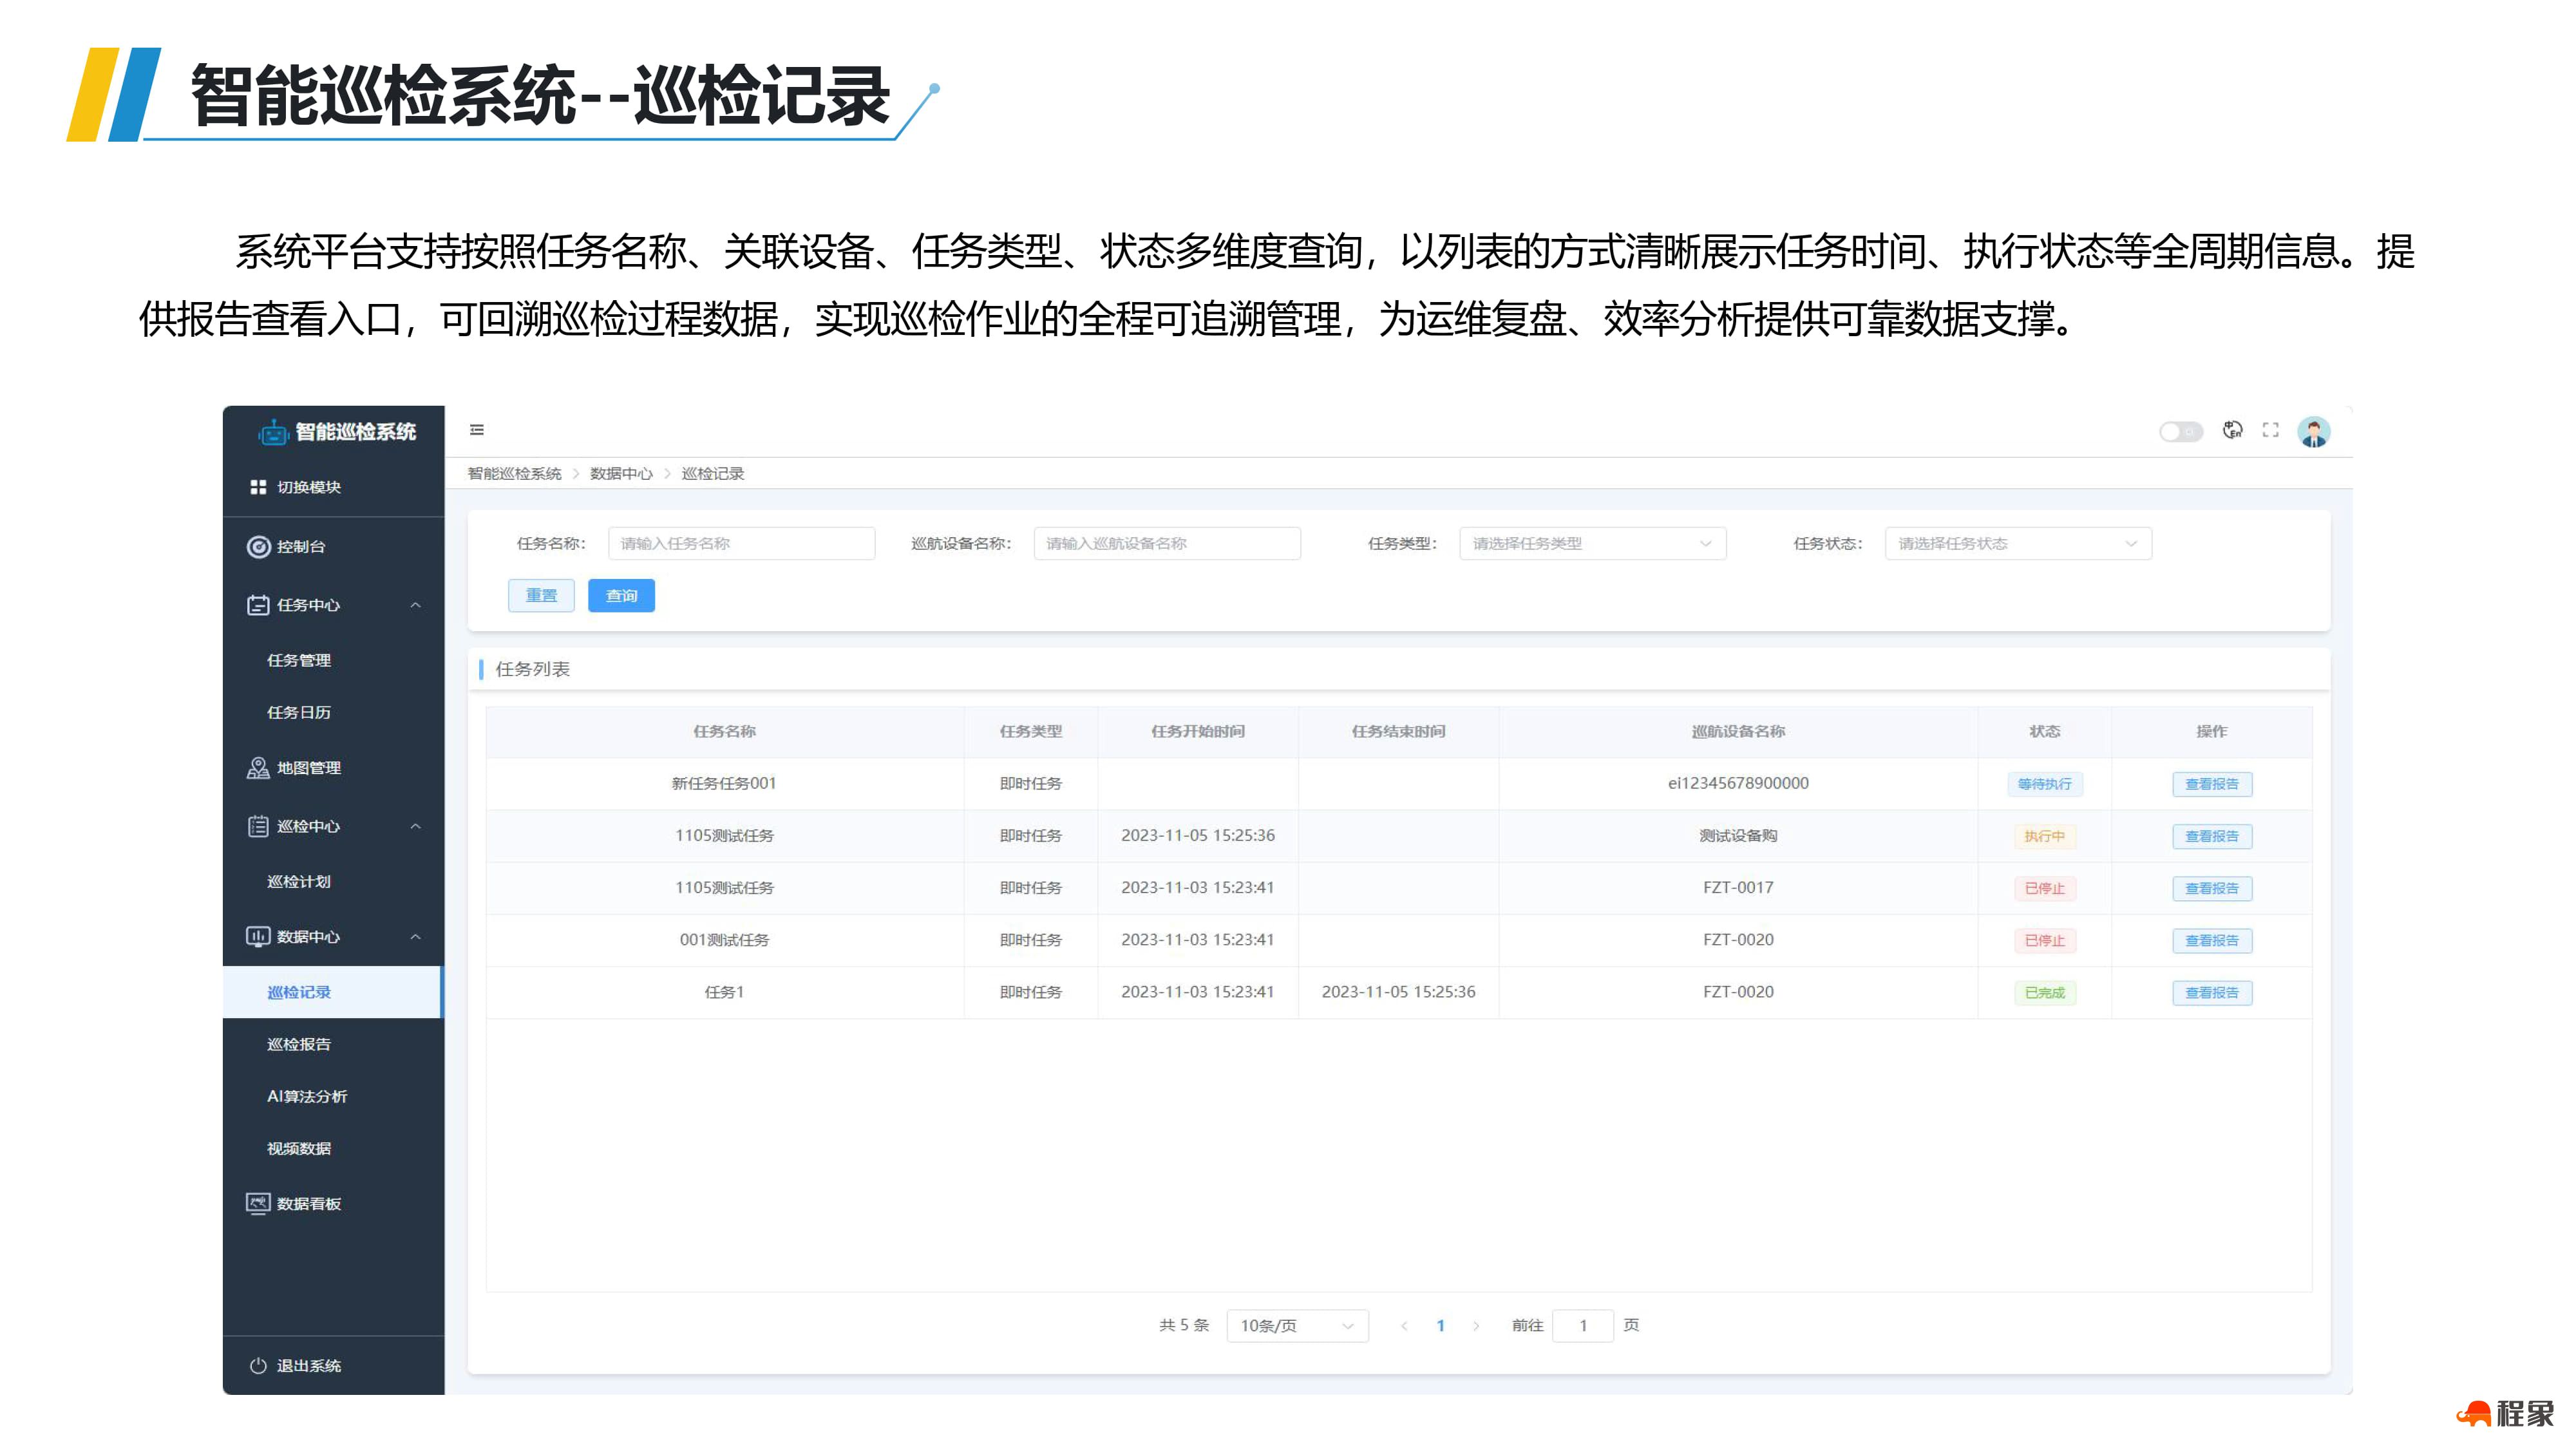The image size is (2576, 1449).
Task: Open the user avatar menu
Action: [2314, 432]
